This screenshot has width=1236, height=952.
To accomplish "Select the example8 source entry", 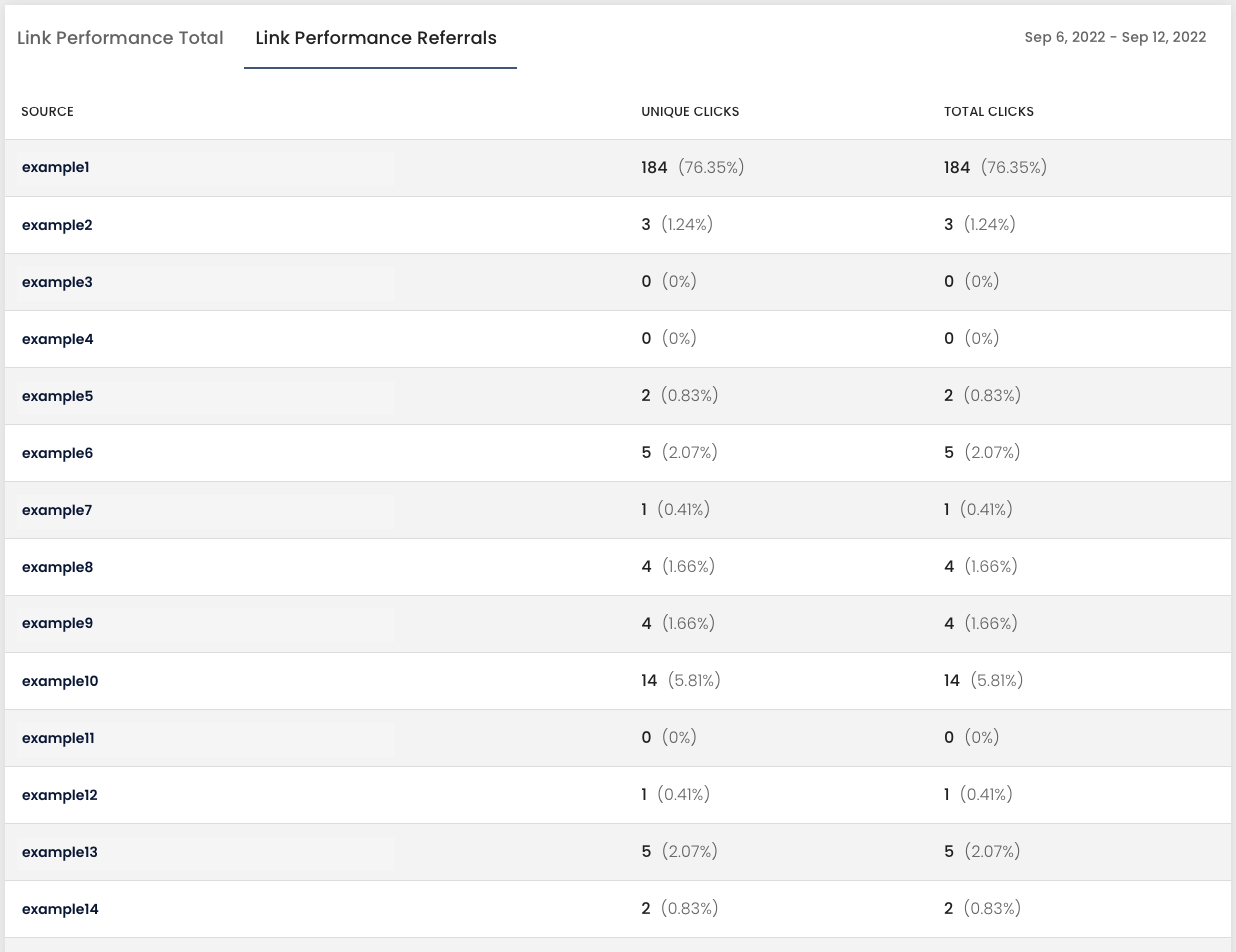I will pyautogui.click(x=57, y=567).
